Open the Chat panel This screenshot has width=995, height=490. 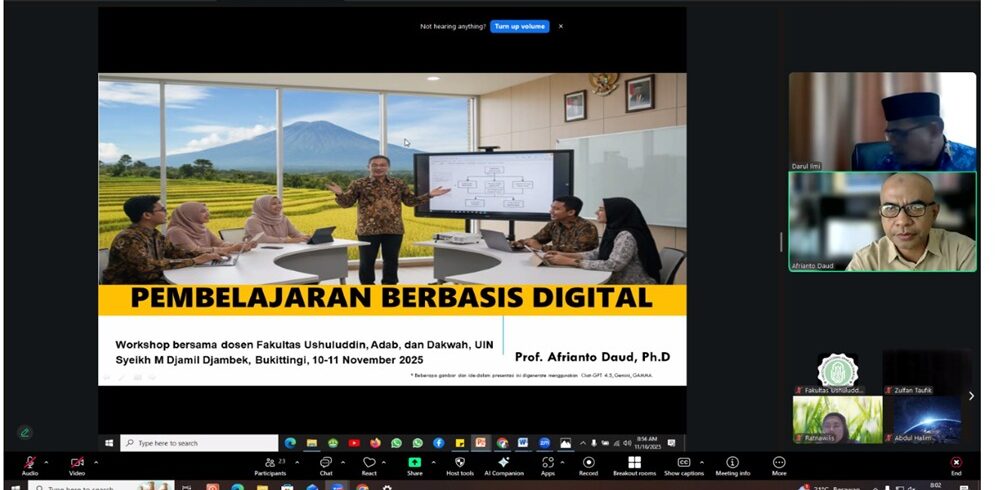click(x=326, y=463)
